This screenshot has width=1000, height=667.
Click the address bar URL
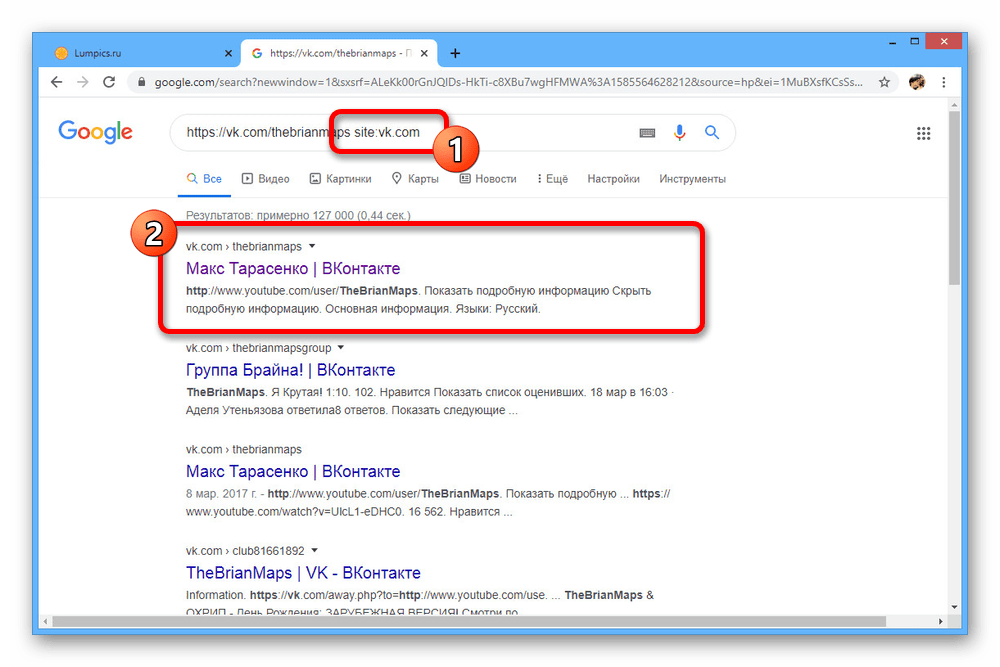(x=508, y=82)
